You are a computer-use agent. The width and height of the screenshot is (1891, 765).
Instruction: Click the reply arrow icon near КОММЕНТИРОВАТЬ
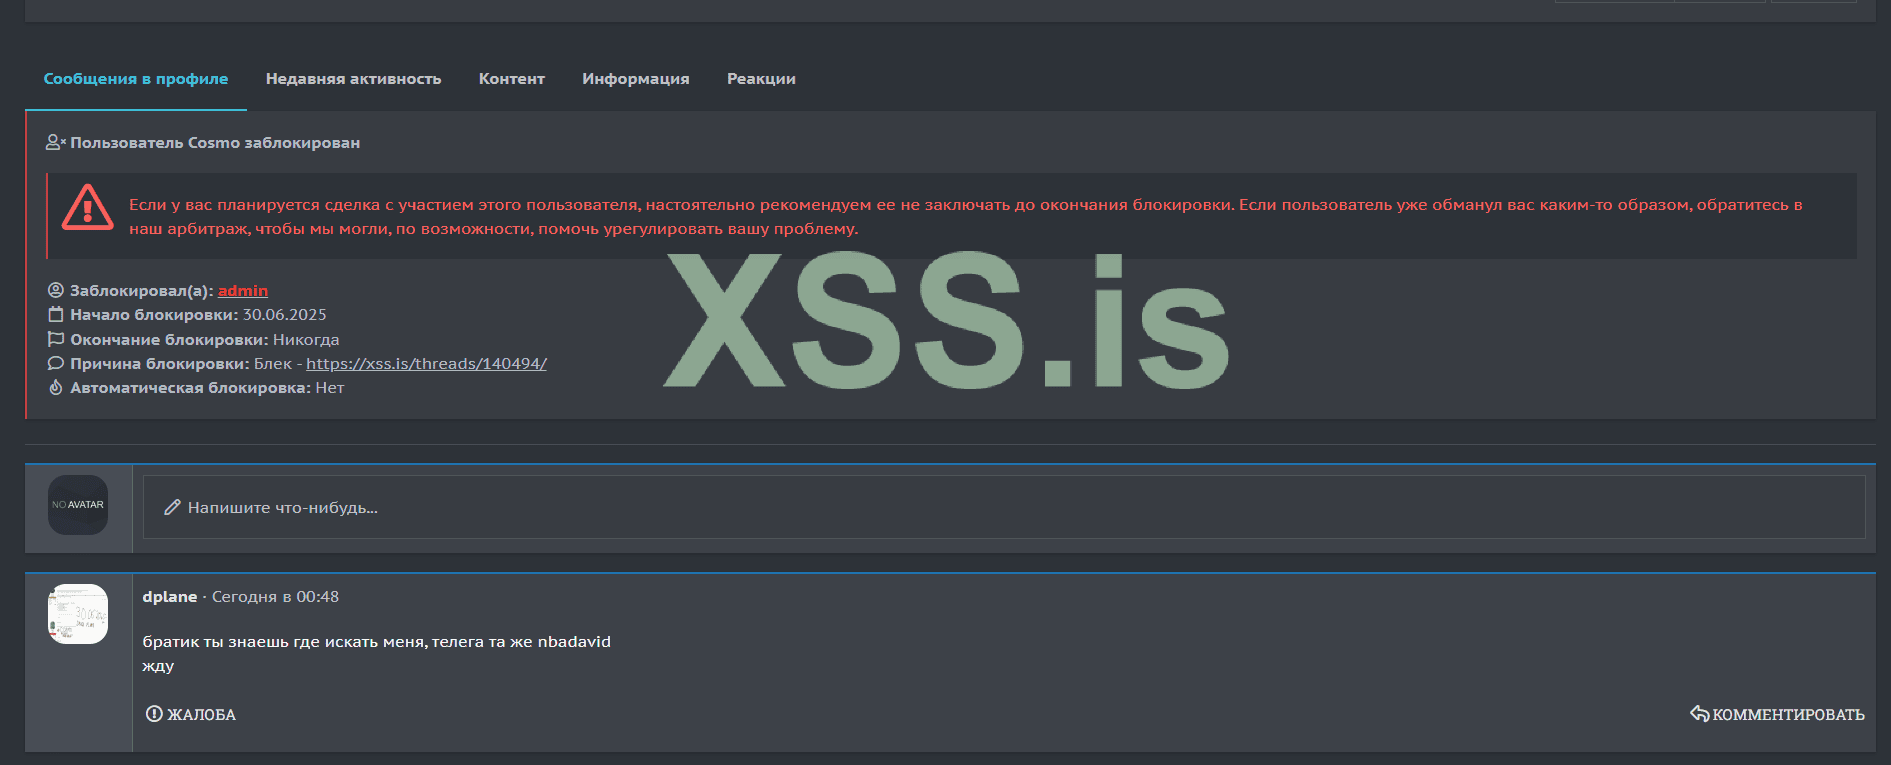pos(1699,713)
